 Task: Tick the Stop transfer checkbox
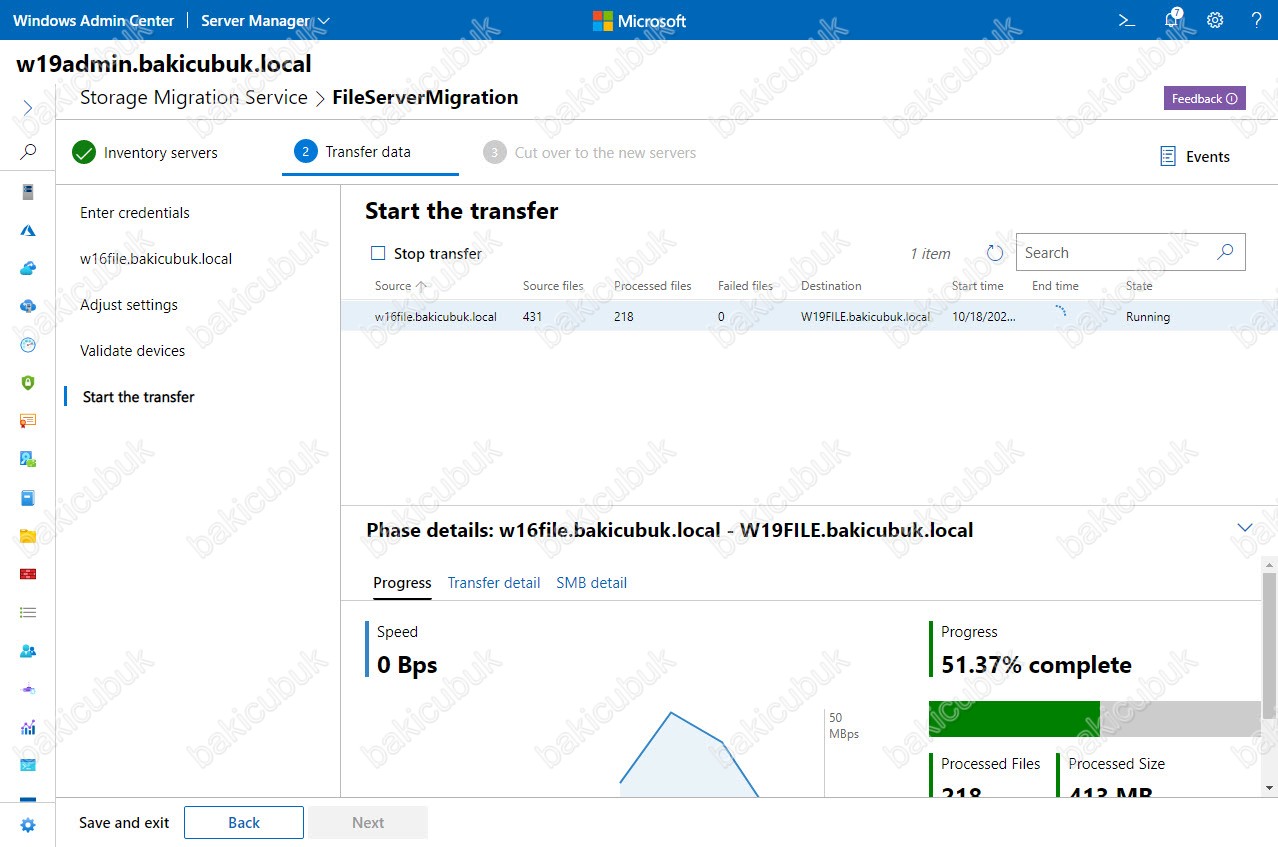click(x=378, y=253)
